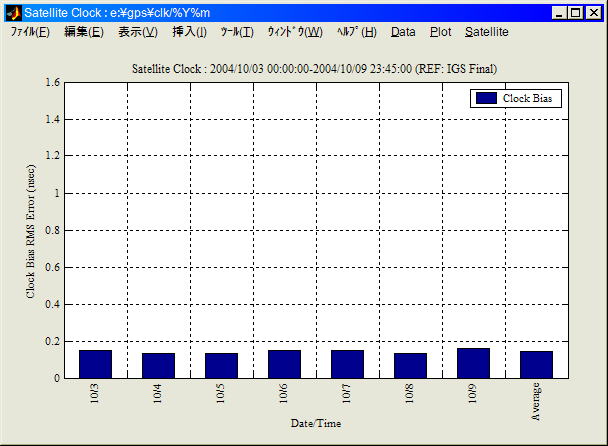The width and height of the screenshot is (608, 446).
Task: Click the blue Clock Bias legend swatch
Action: (x=486, y=98)
